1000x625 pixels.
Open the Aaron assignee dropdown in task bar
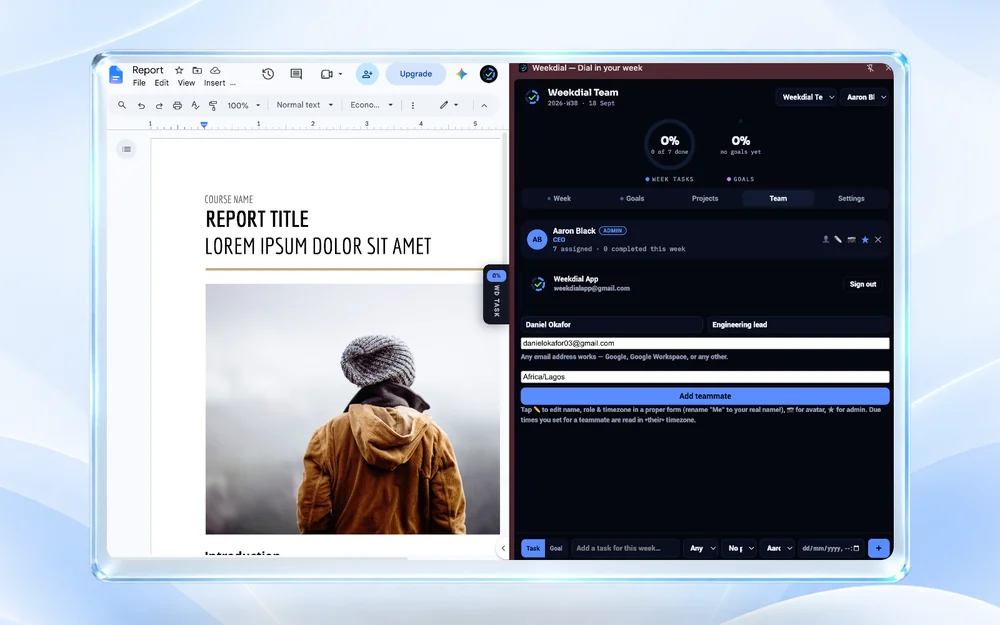tap(777, 548)
